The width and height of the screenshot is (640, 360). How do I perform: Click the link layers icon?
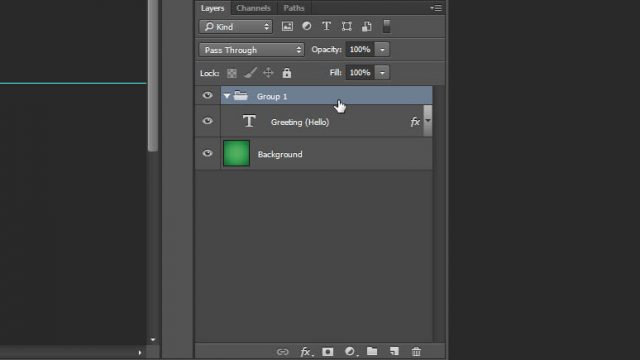282,351
